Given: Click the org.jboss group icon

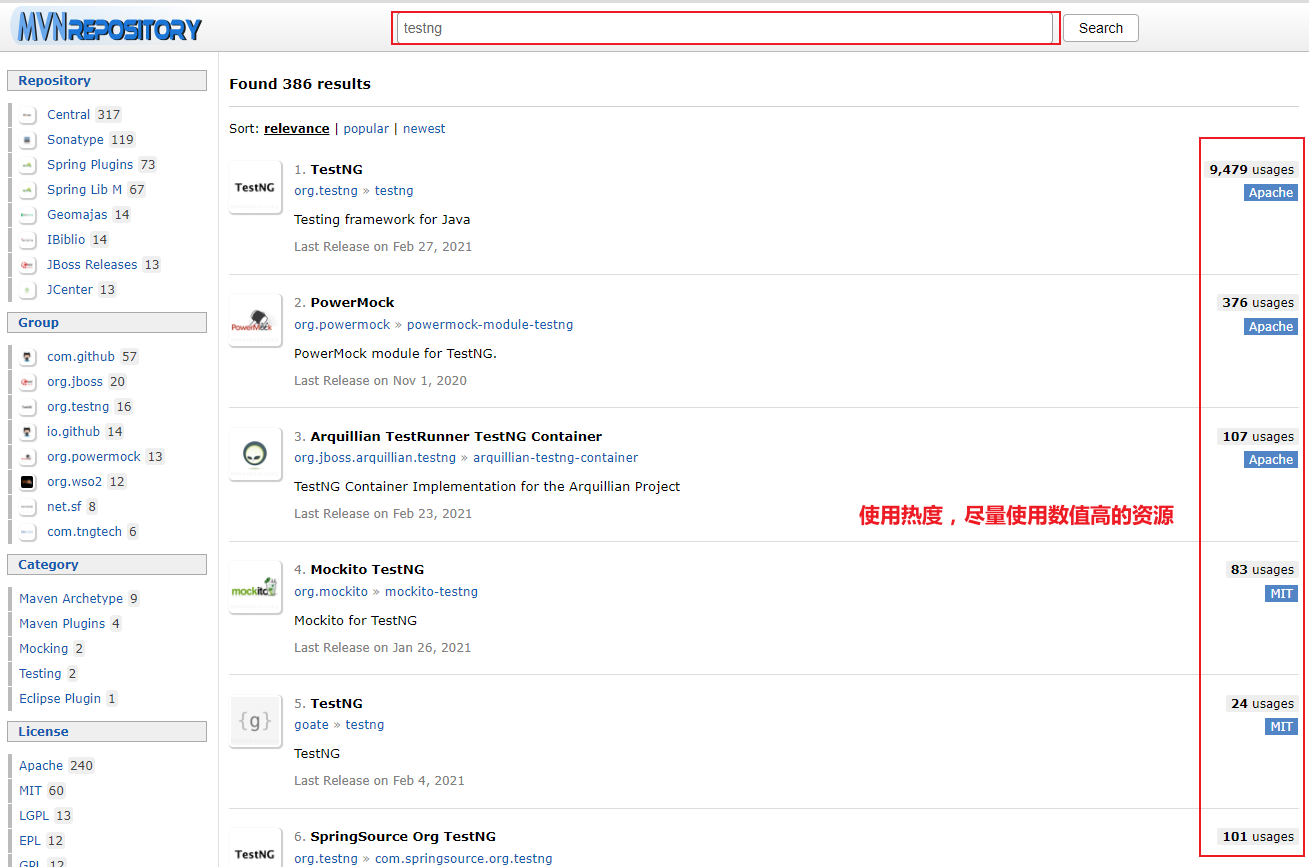Looking at the screenshot, I should click(x=28, y=382).
